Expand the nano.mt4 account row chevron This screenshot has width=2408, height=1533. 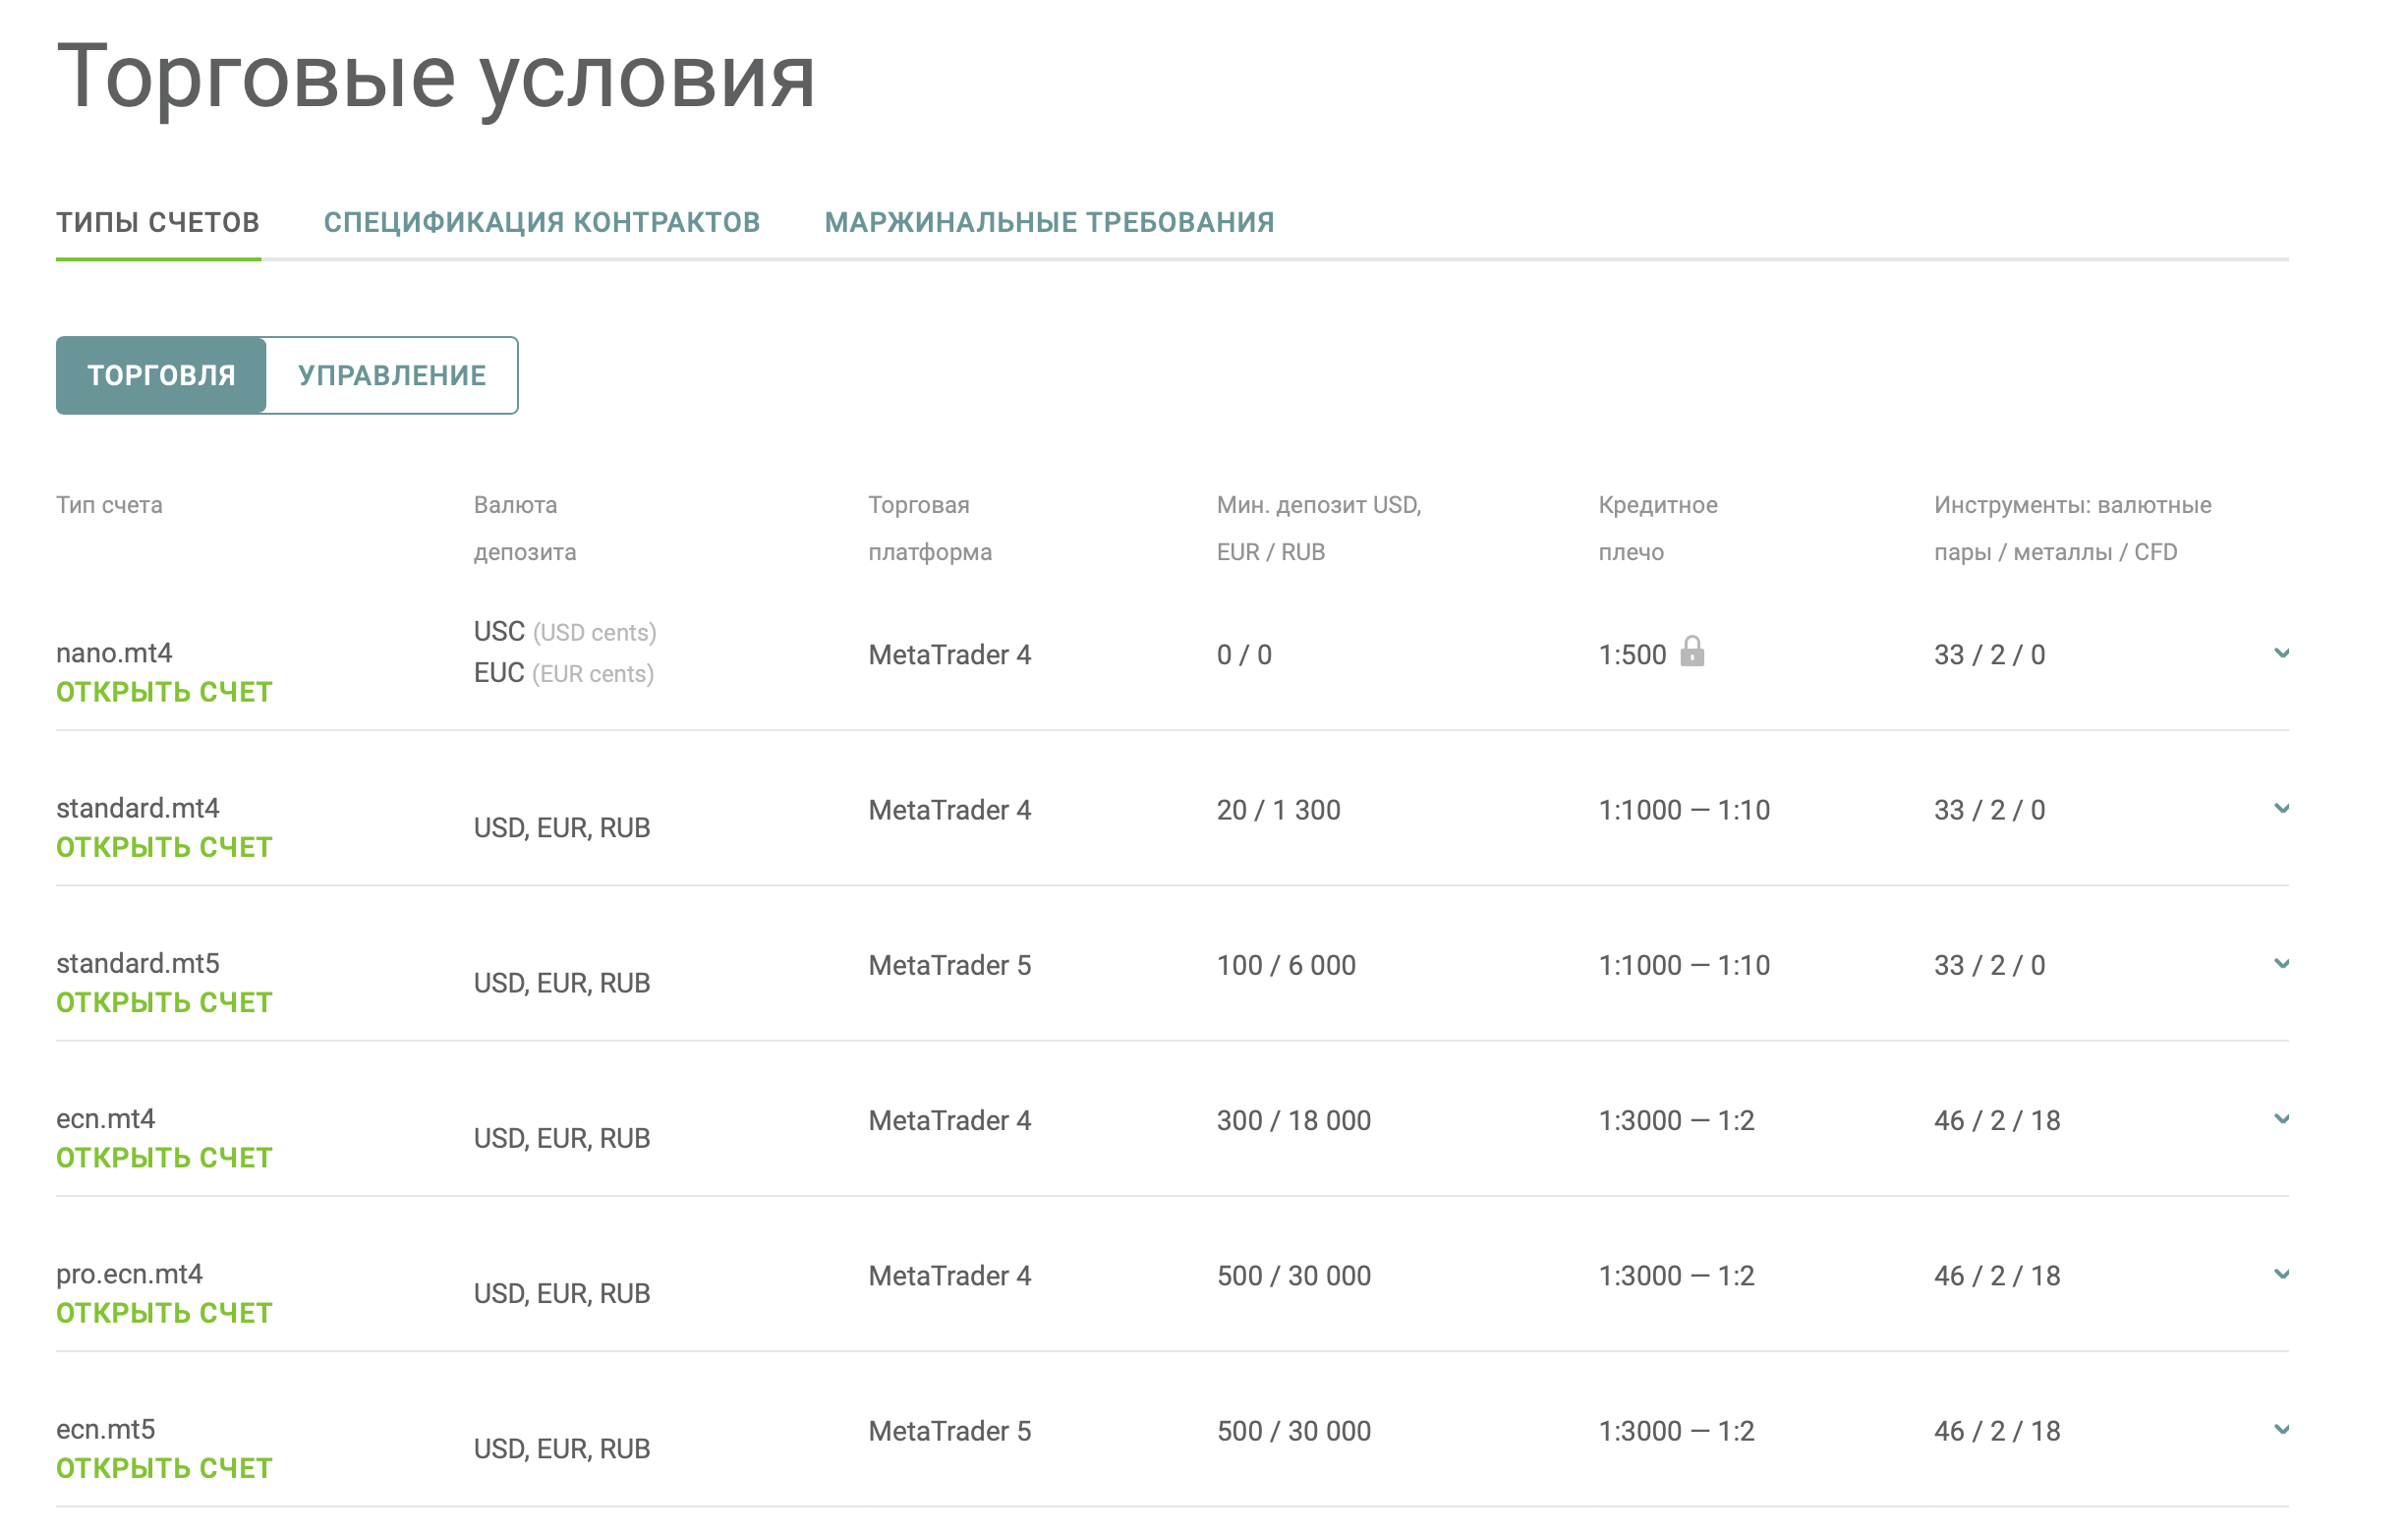[x=2281, y=653]
